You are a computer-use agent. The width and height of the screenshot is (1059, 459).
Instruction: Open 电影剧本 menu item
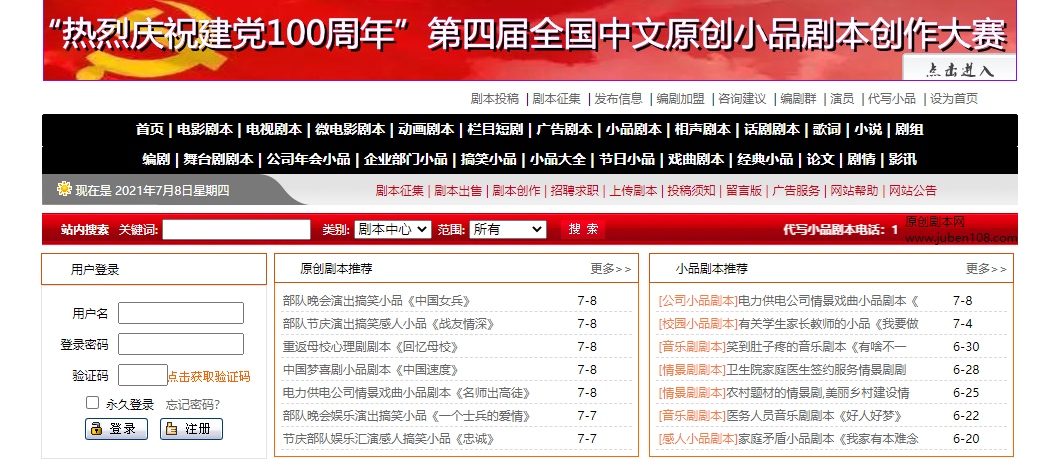coord(205,129)
